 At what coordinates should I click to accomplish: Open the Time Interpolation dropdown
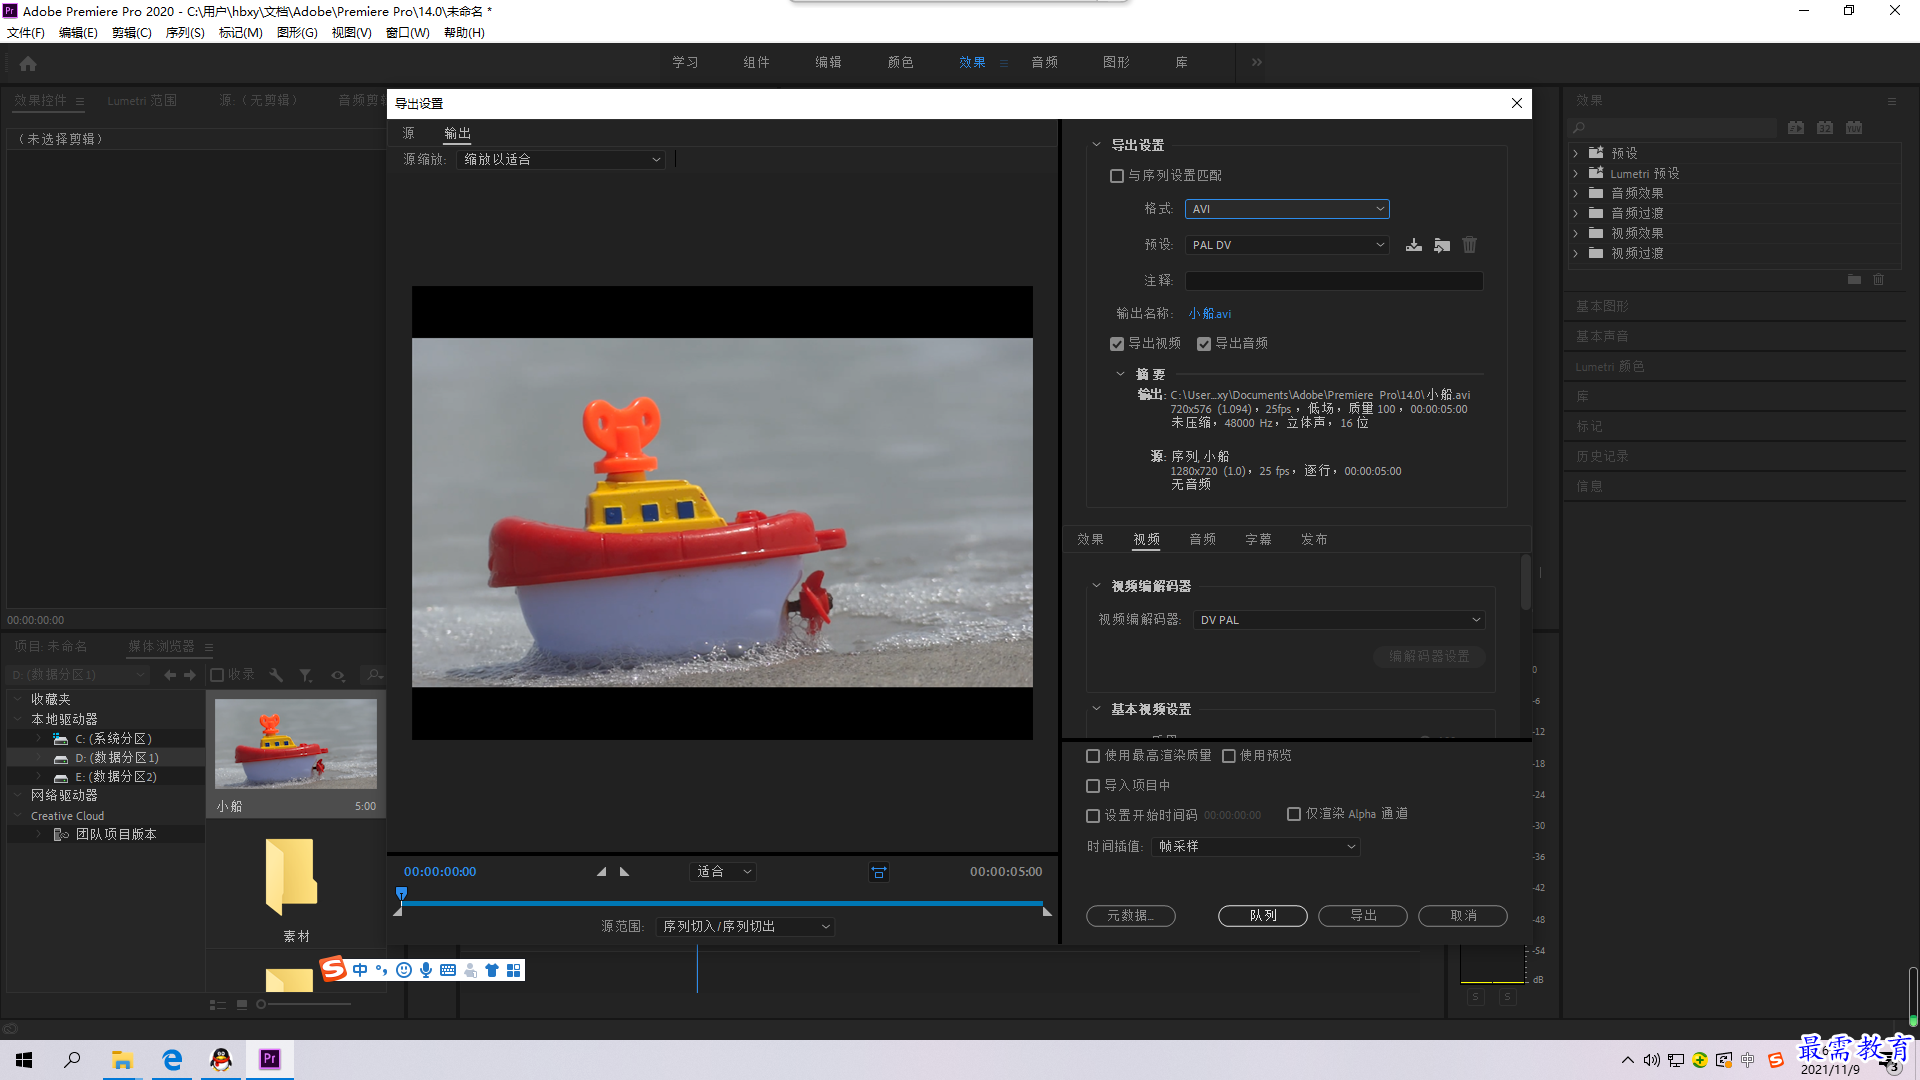1256,847
